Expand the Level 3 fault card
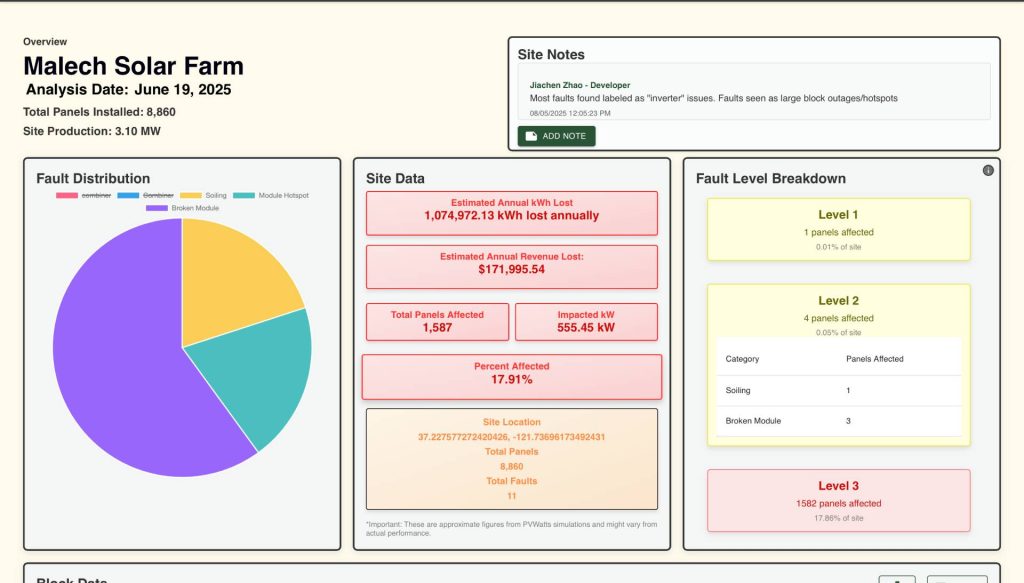 click(838, 500)
